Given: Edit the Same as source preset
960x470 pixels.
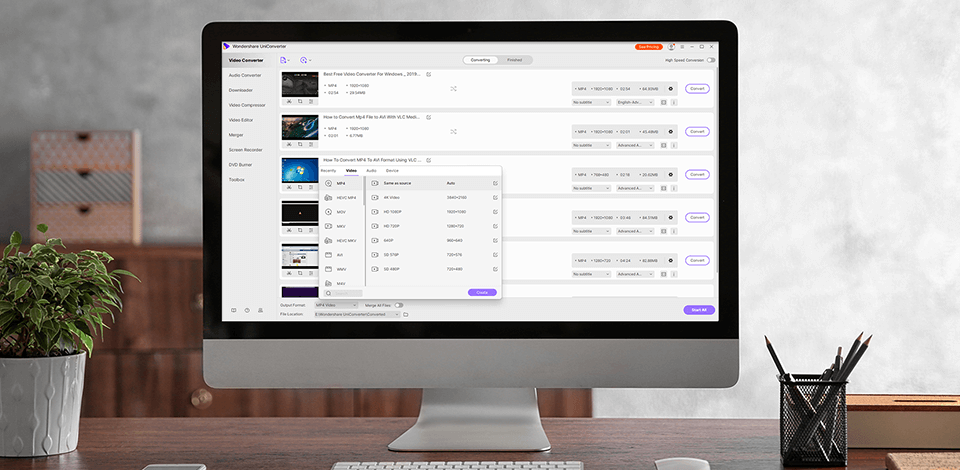Looking at the screenshot, I should pyautogui.click(x=495, y=183).
